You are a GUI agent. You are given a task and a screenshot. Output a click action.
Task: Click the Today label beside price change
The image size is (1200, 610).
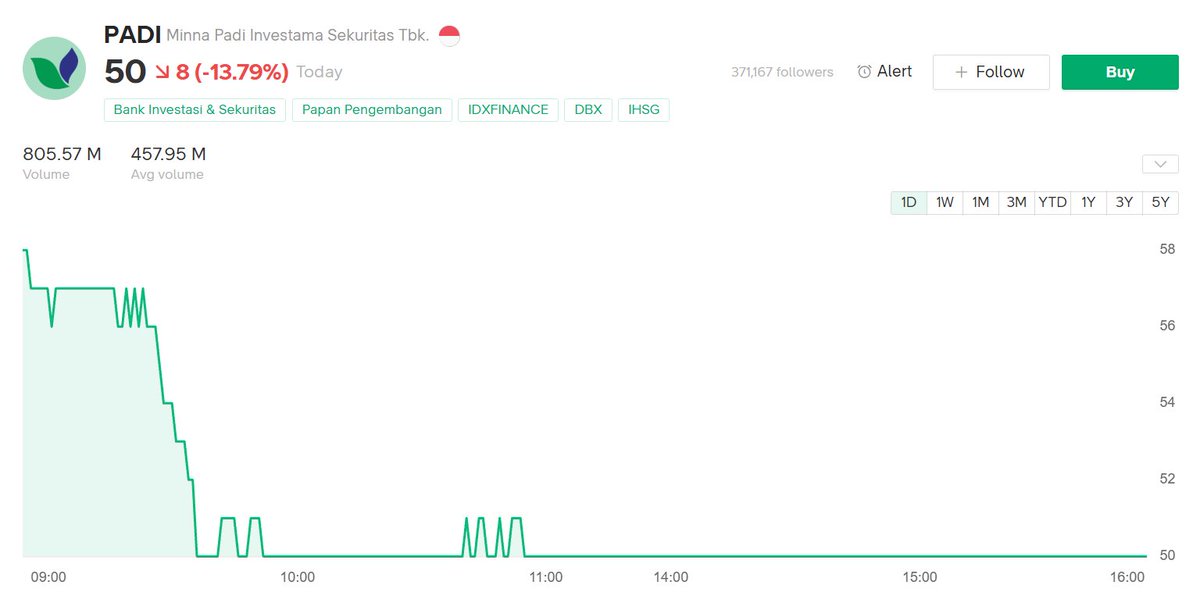point(319,72)
